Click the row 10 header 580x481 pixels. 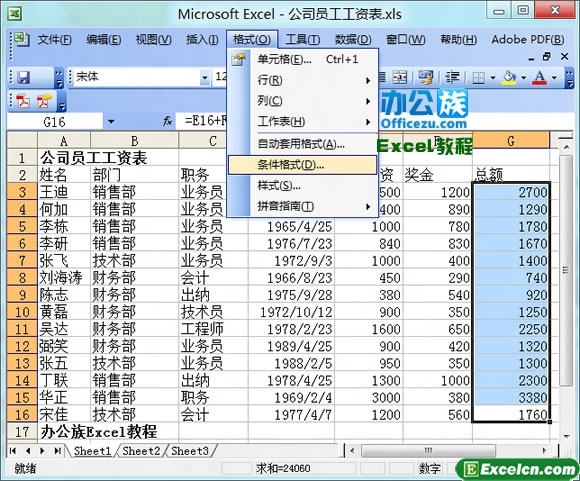coord(22,312)
